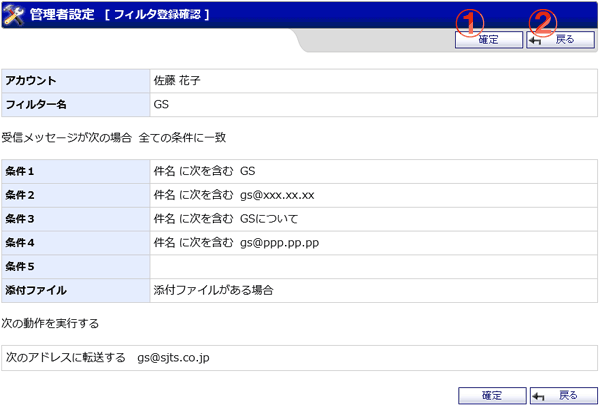600x407 pixels.
Task: Click condition 1 value 件名 に次を含む GS
Action: 204,171
